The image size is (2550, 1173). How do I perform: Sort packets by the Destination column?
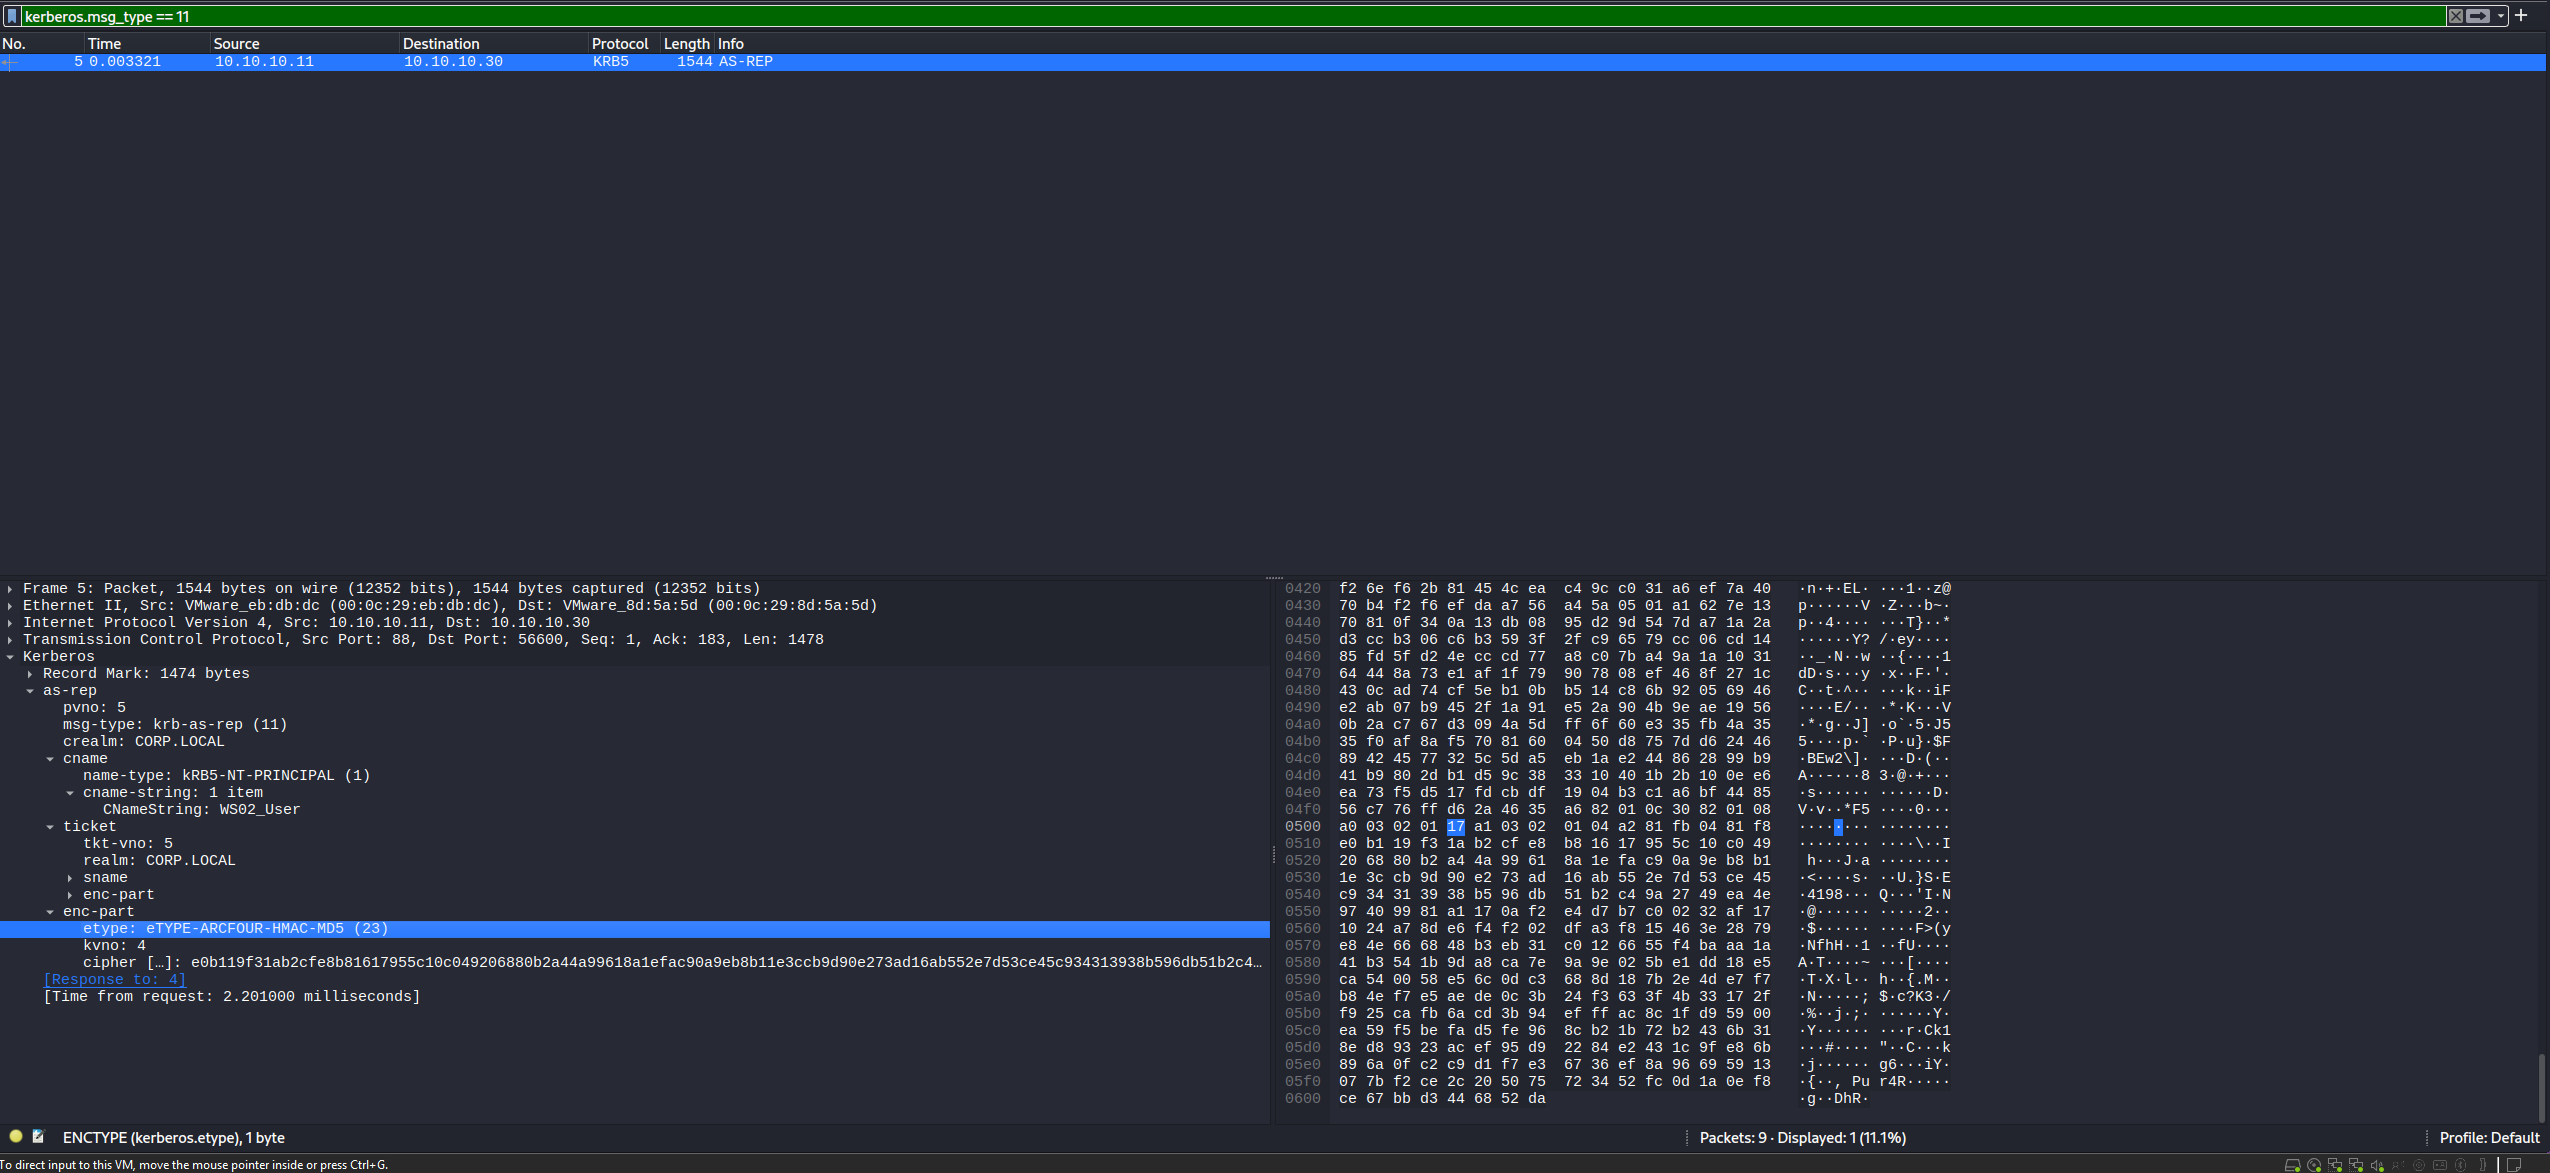pos(494,44)
